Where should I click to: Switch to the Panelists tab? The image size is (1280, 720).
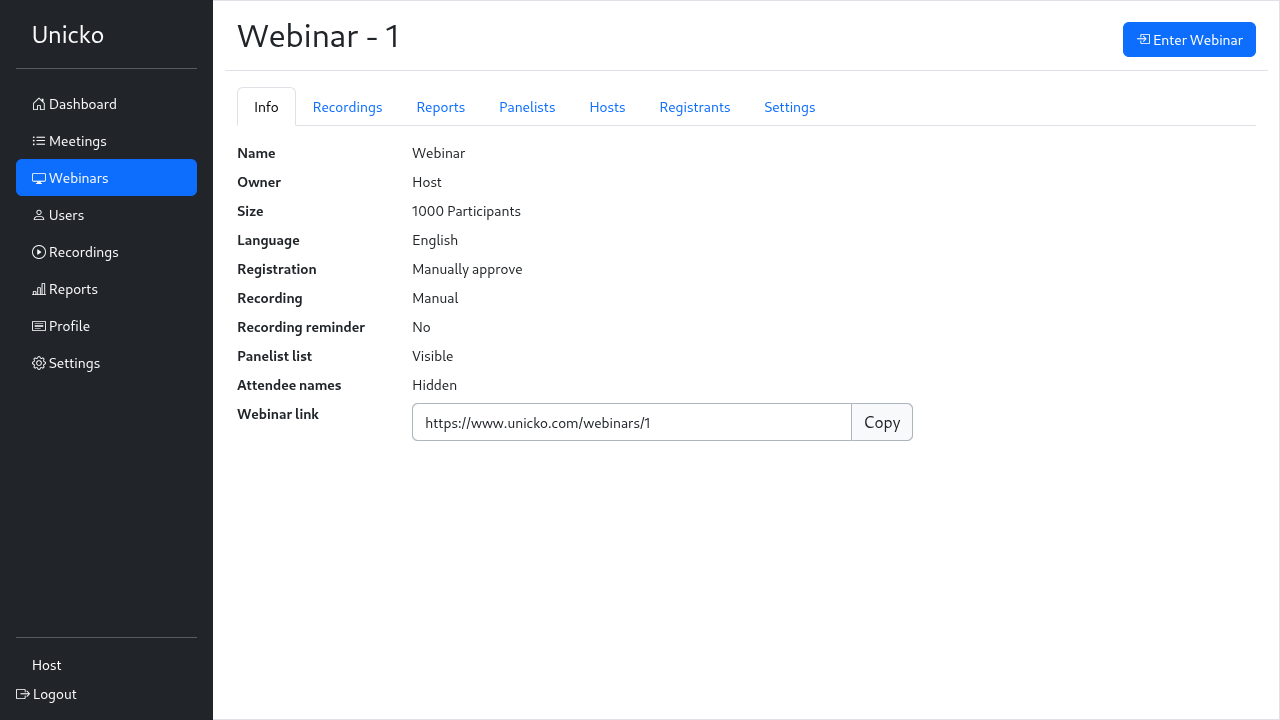pos(527,107)
